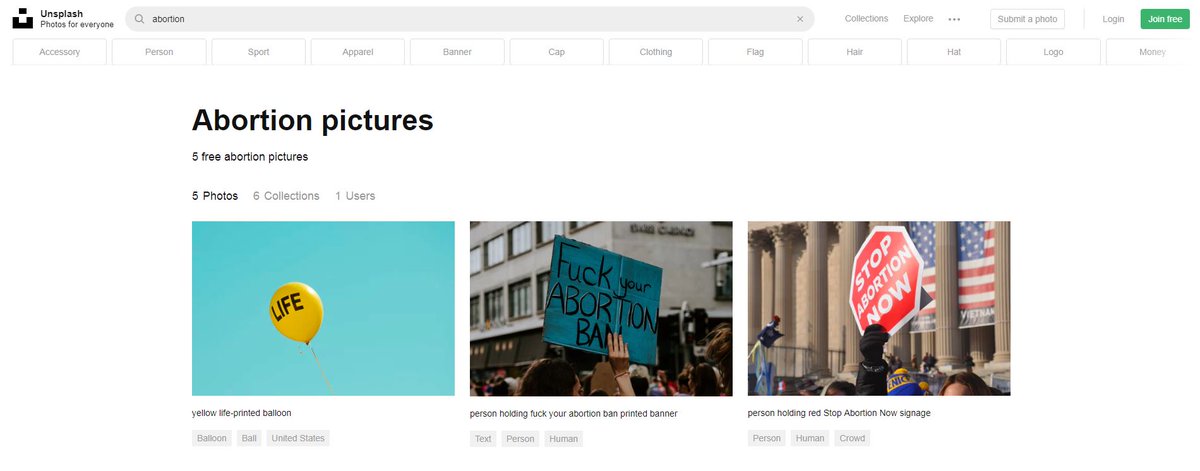The image size is (1200, 471).
Task: Click the Human tag under the banner photo
Action: [x=563, y=438]
